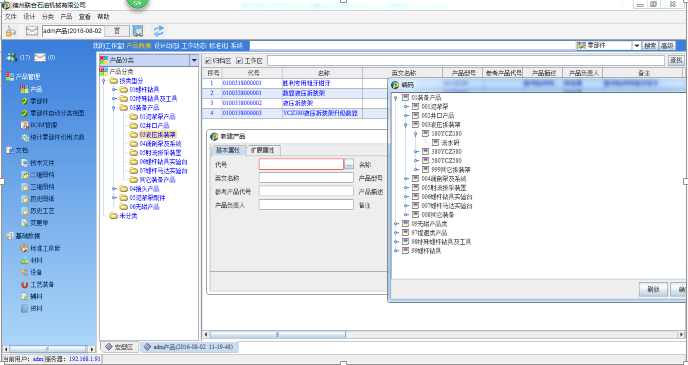Open 设备 in the sidebar
688x365 pixels.
tap(36, 272)
